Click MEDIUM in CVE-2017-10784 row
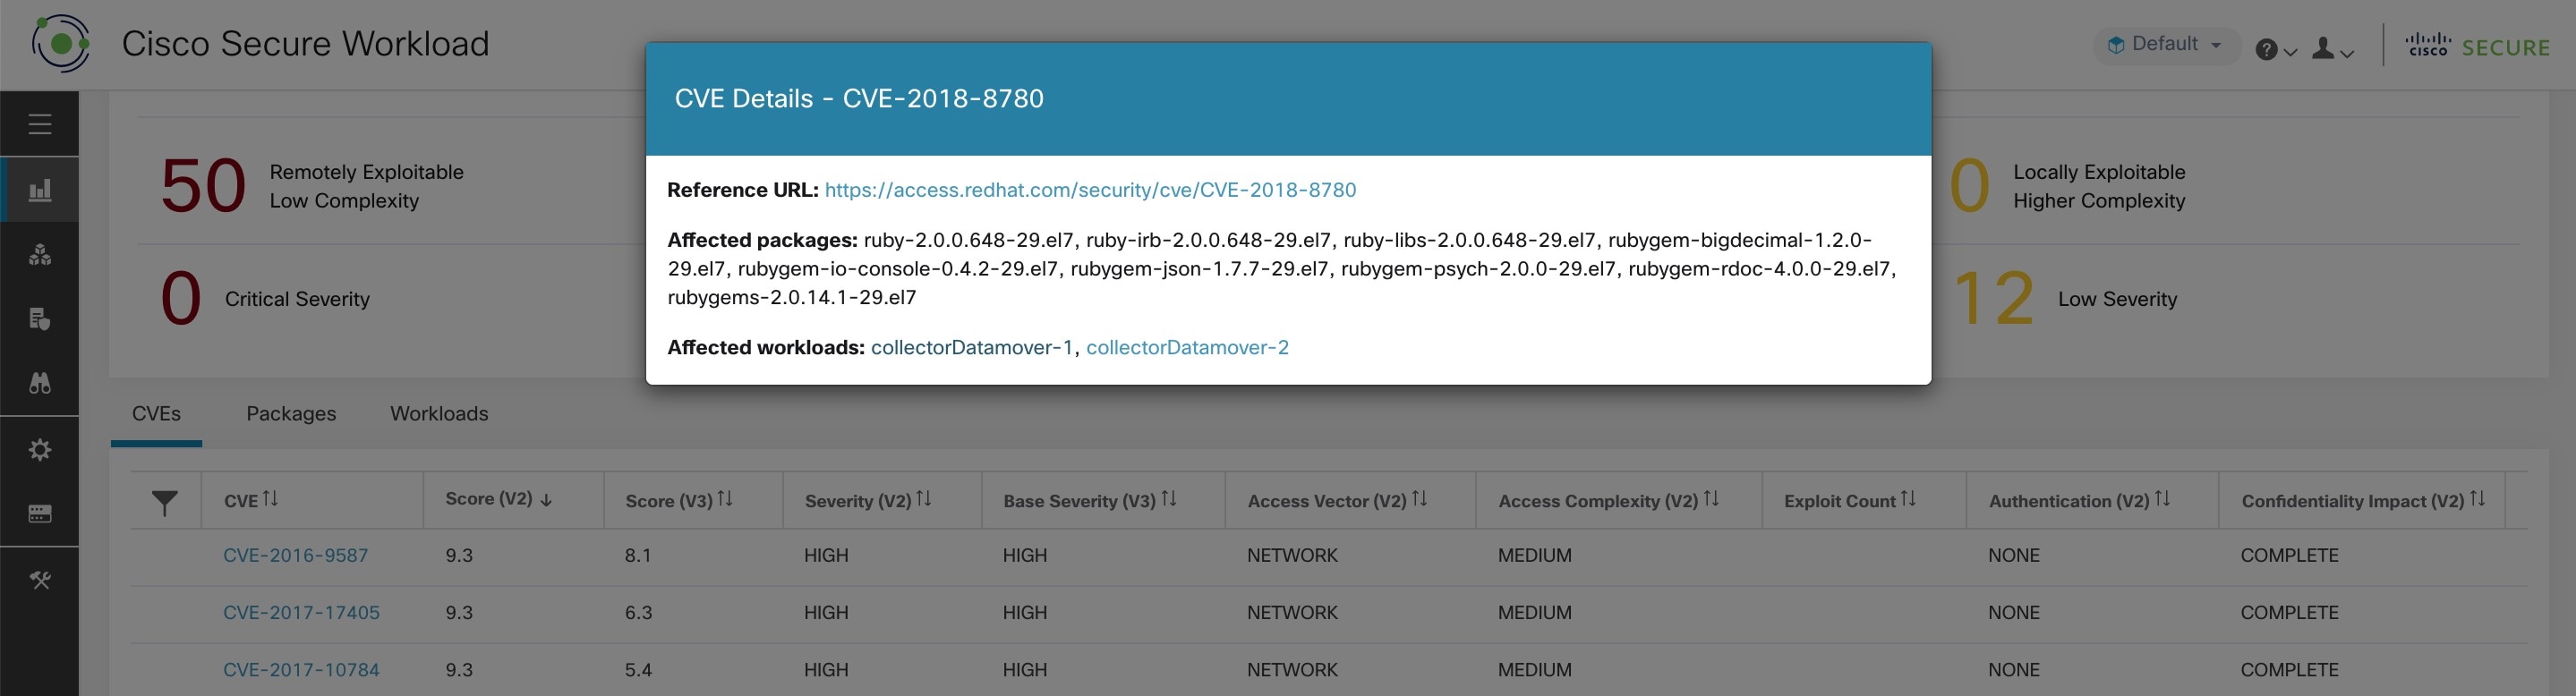The image size is (2576, 696). coord(1534,670)
